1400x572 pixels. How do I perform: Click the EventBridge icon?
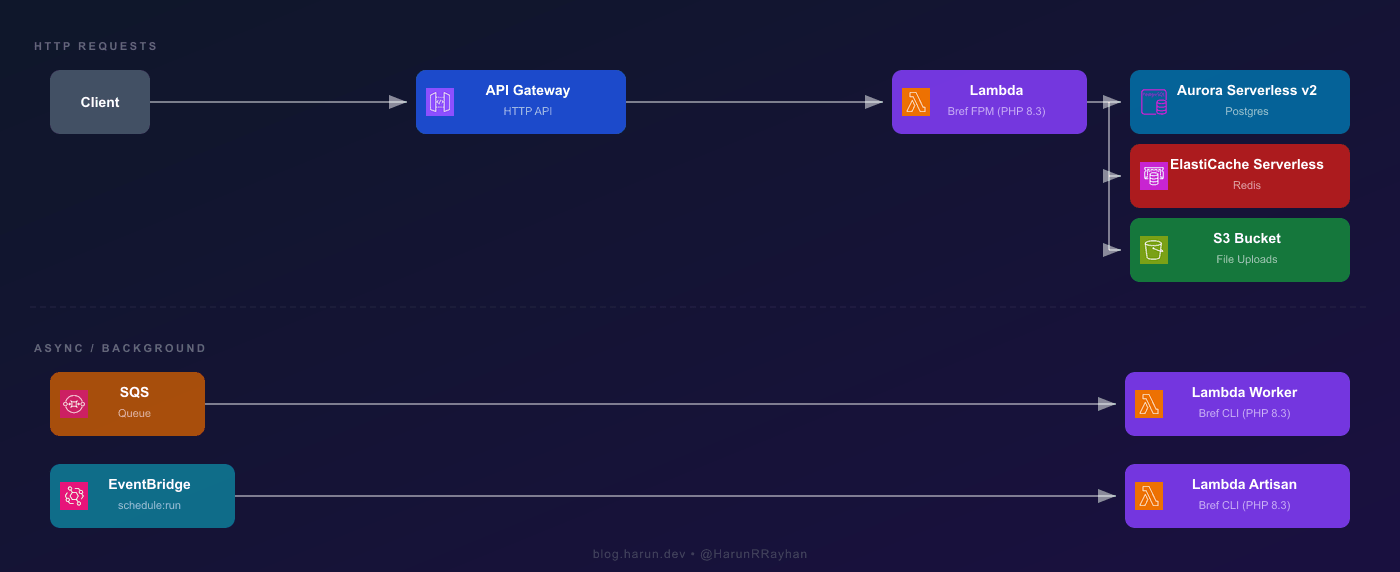[74, 496]
